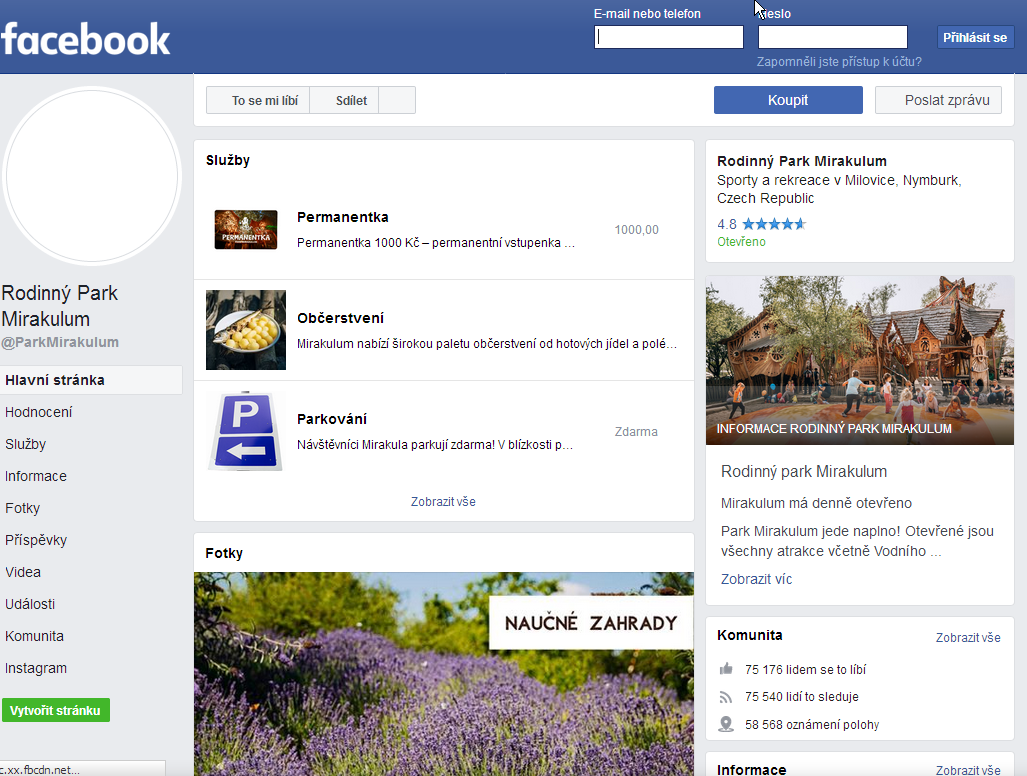Focus the Heslo password field
Image resolution: width=1027 pixels, height=776 pixels.
click(832, 37)
